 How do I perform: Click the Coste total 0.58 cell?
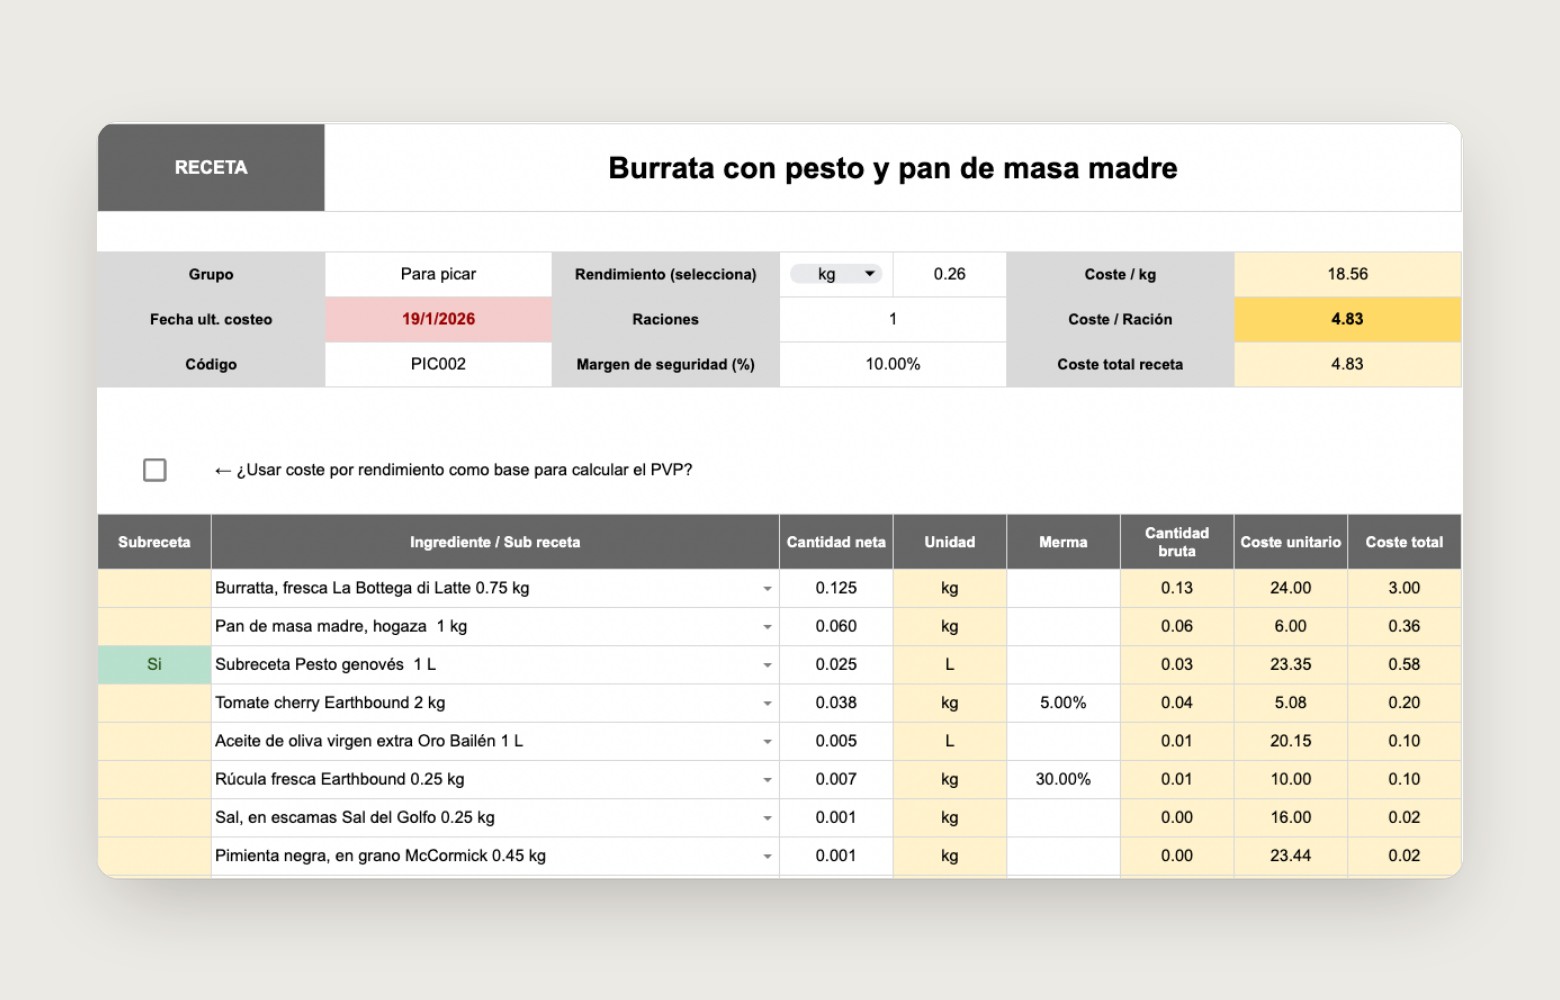[x=1404, y=664]
